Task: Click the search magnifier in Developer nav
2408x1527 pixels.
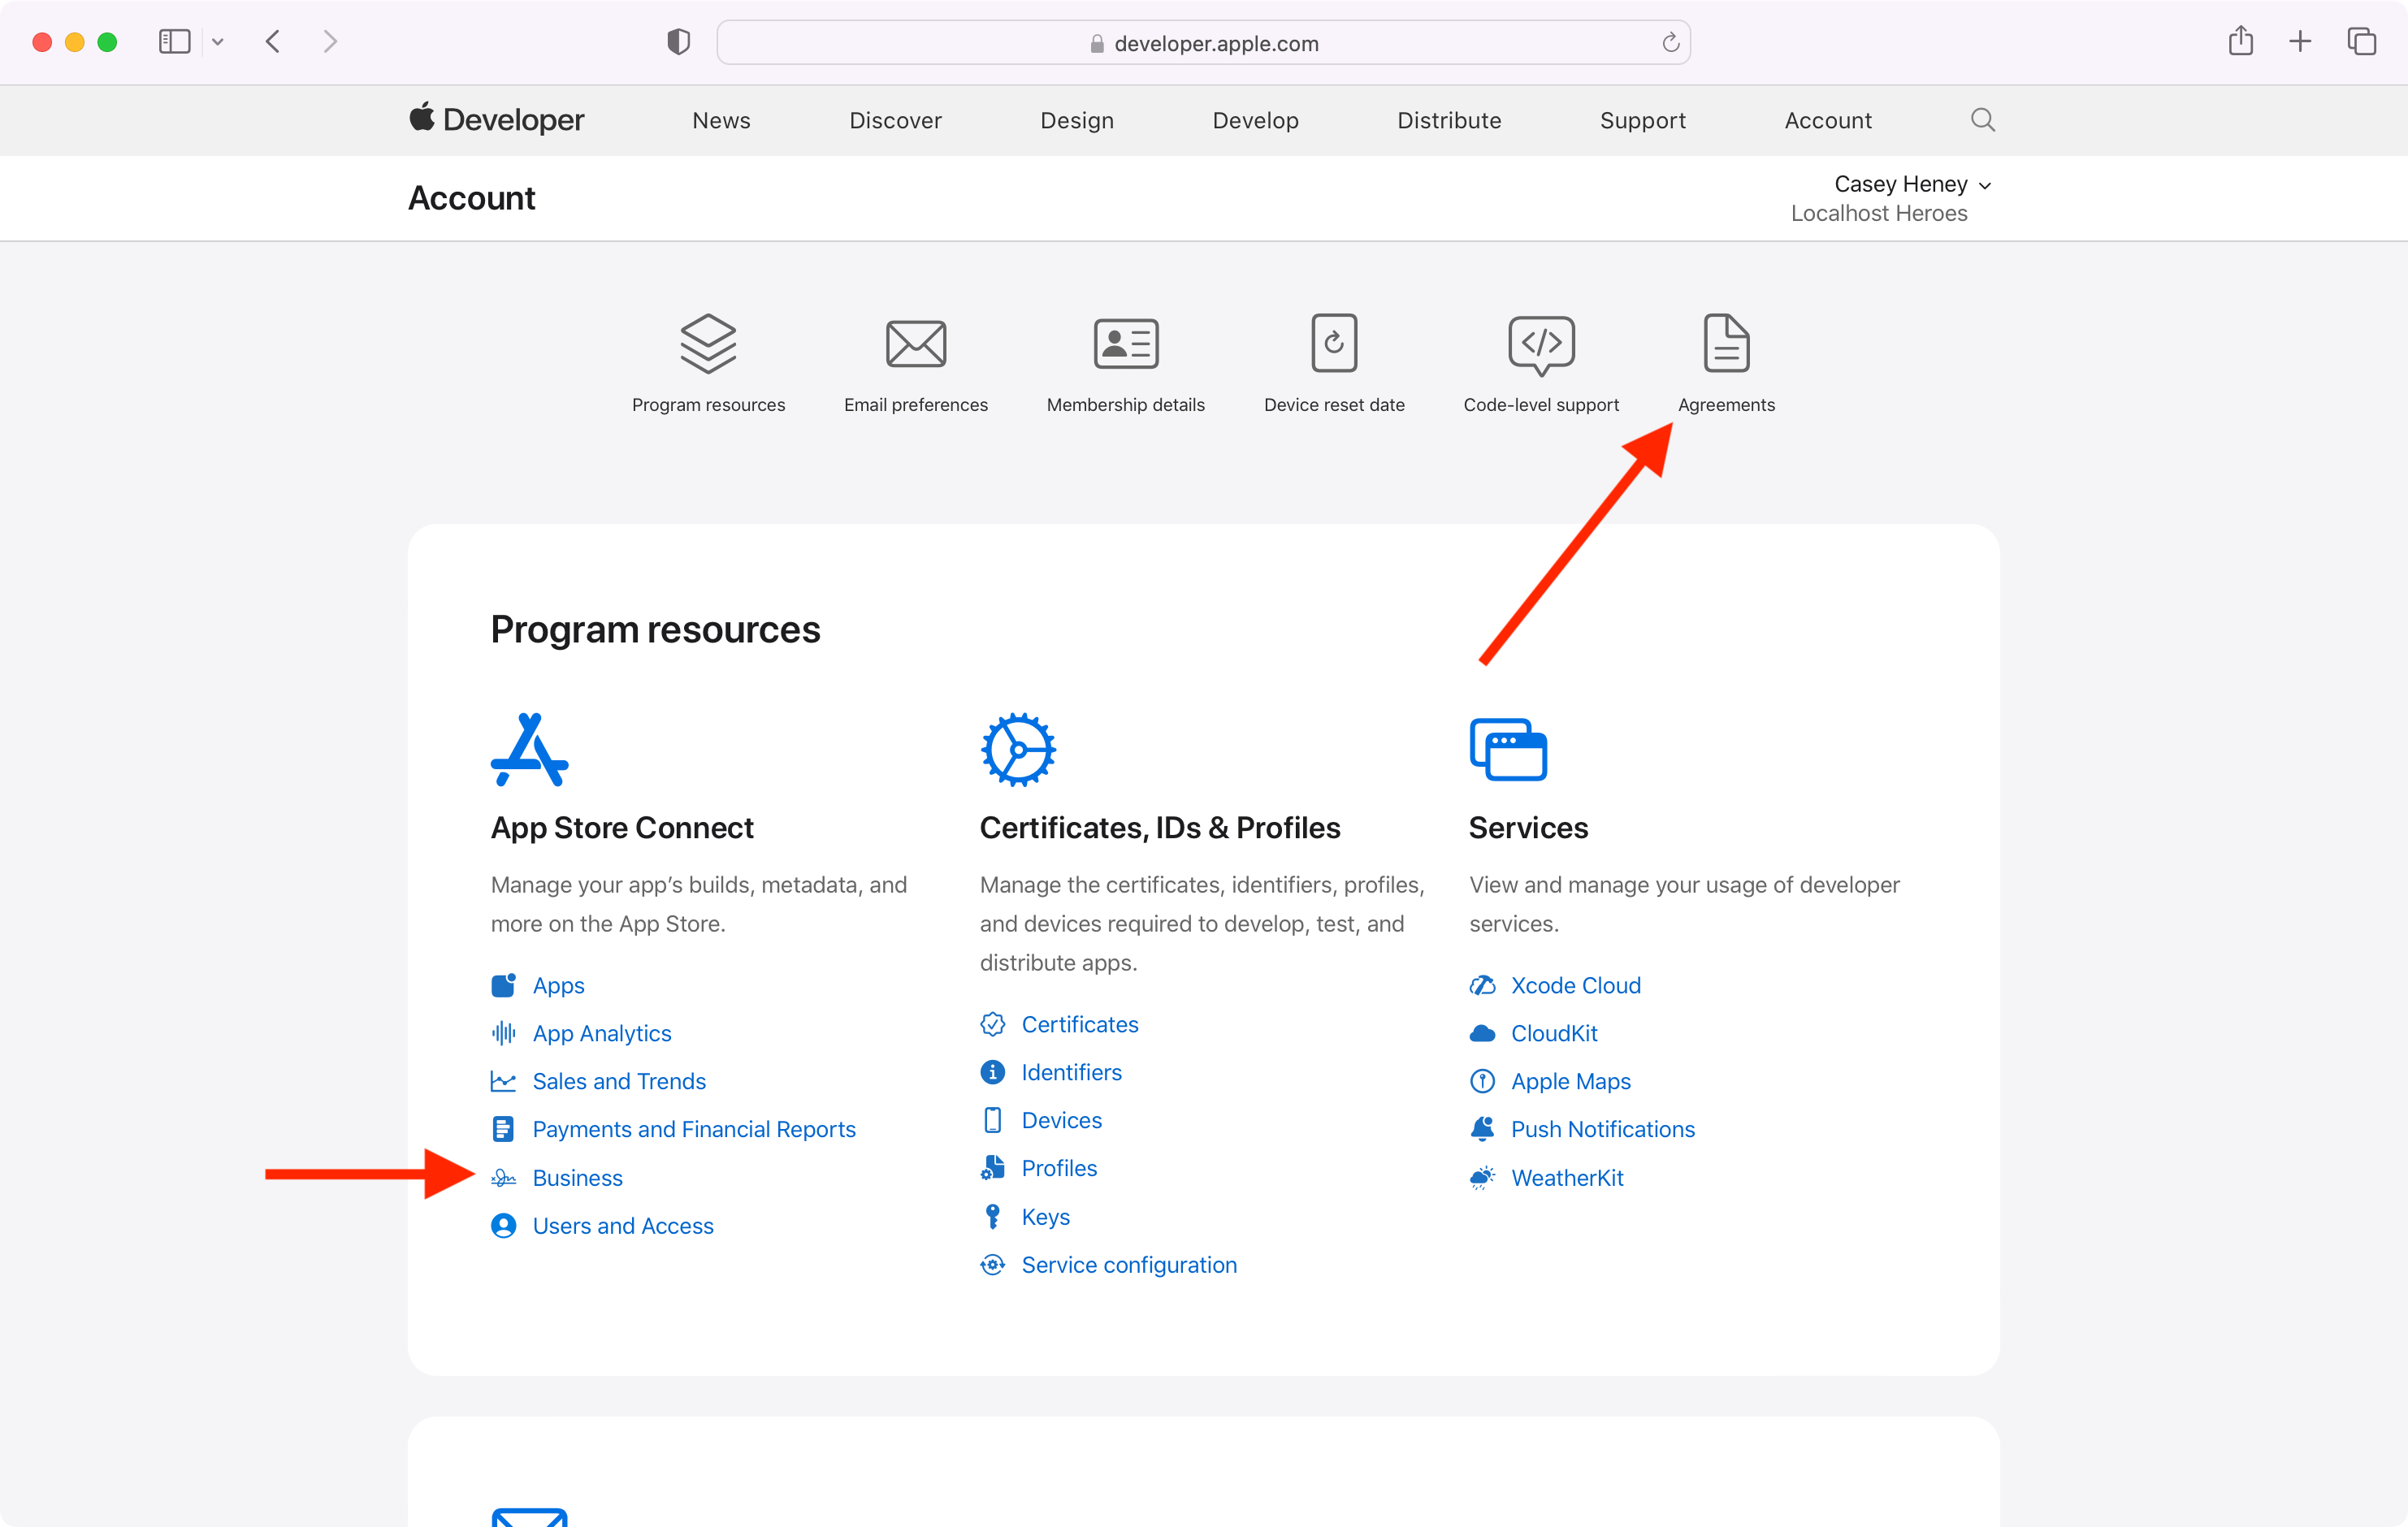Action: 1982,120
